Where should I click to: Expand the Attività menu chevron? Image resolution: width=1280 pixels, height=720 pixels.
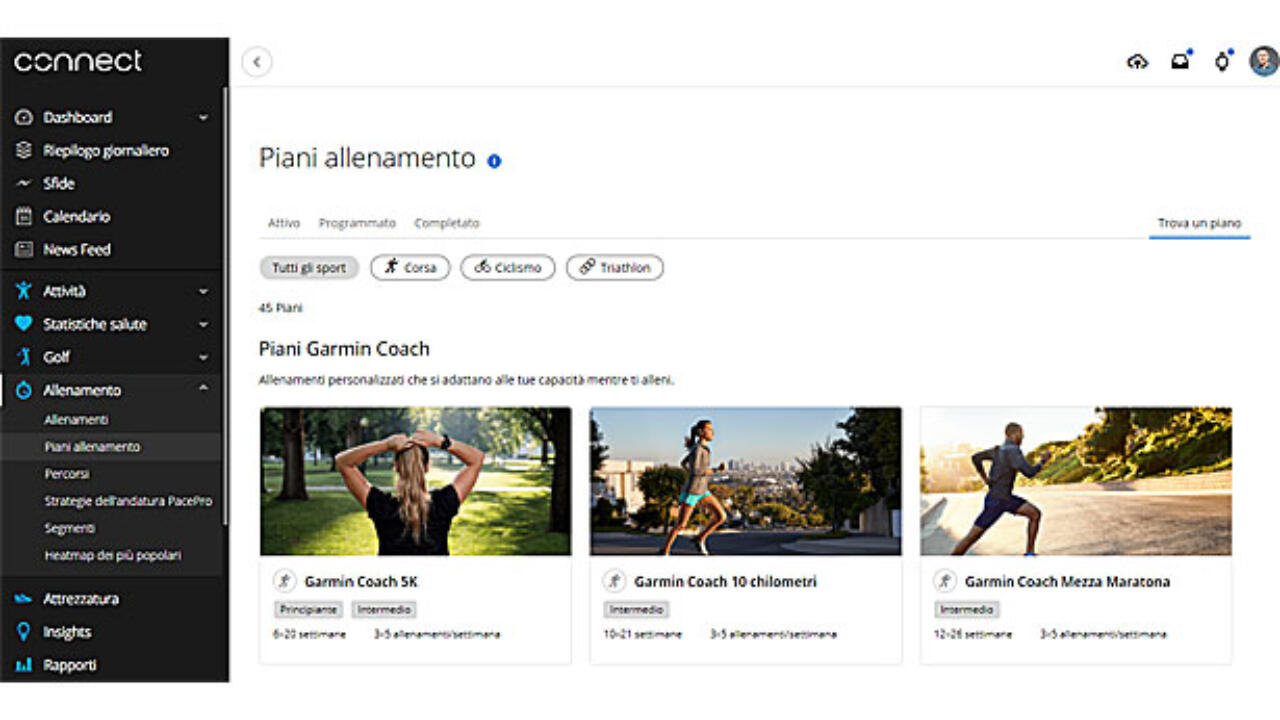[203, 291]
